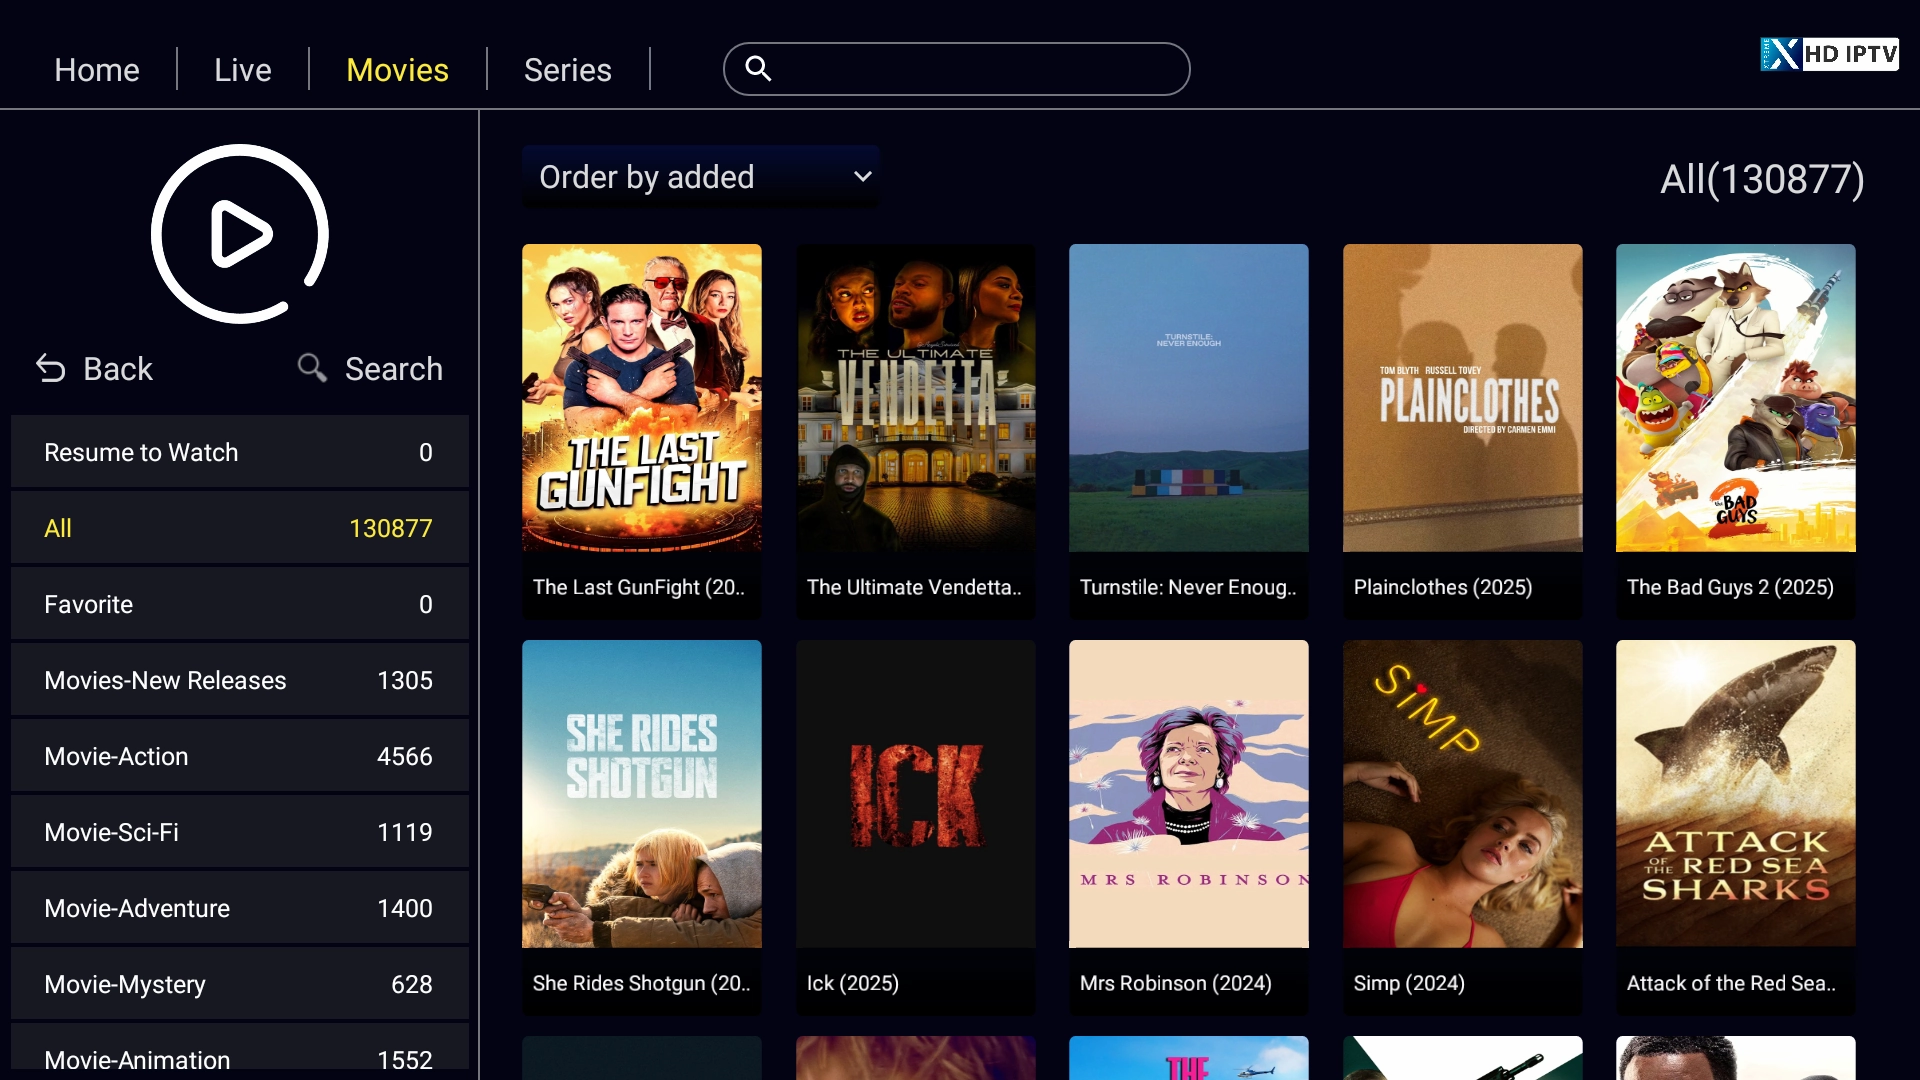Click the title 'The Bad Guys 2 (2025)'

click(x=1730, y=587)
